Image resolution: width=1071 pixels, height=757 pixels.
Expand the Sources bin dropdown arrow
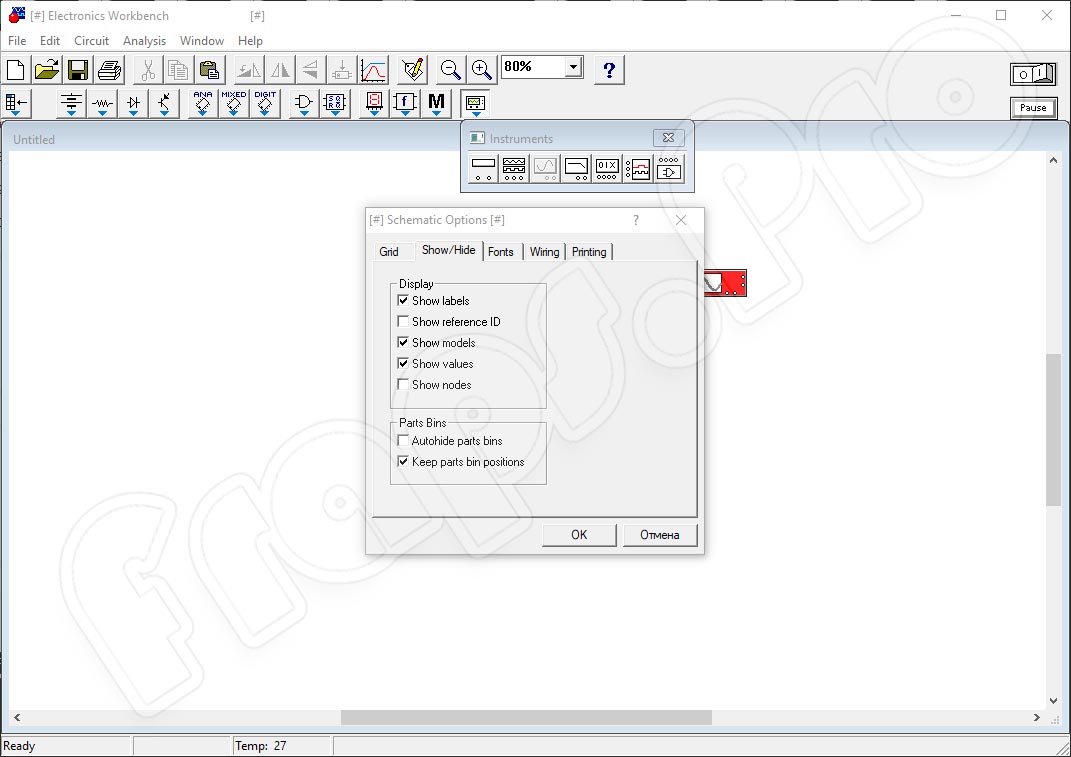69,113
